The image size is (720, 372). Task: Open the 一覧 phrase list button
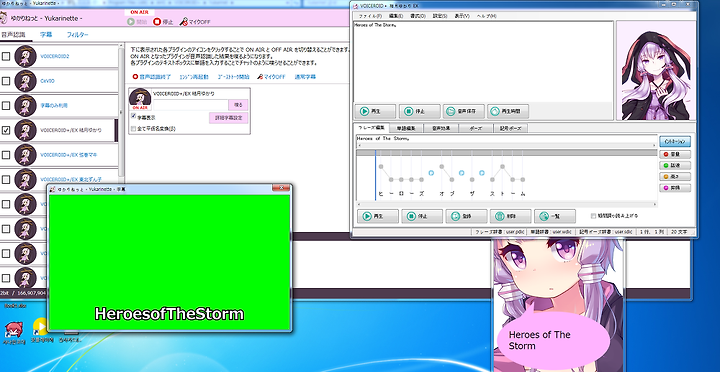(555, 216)
